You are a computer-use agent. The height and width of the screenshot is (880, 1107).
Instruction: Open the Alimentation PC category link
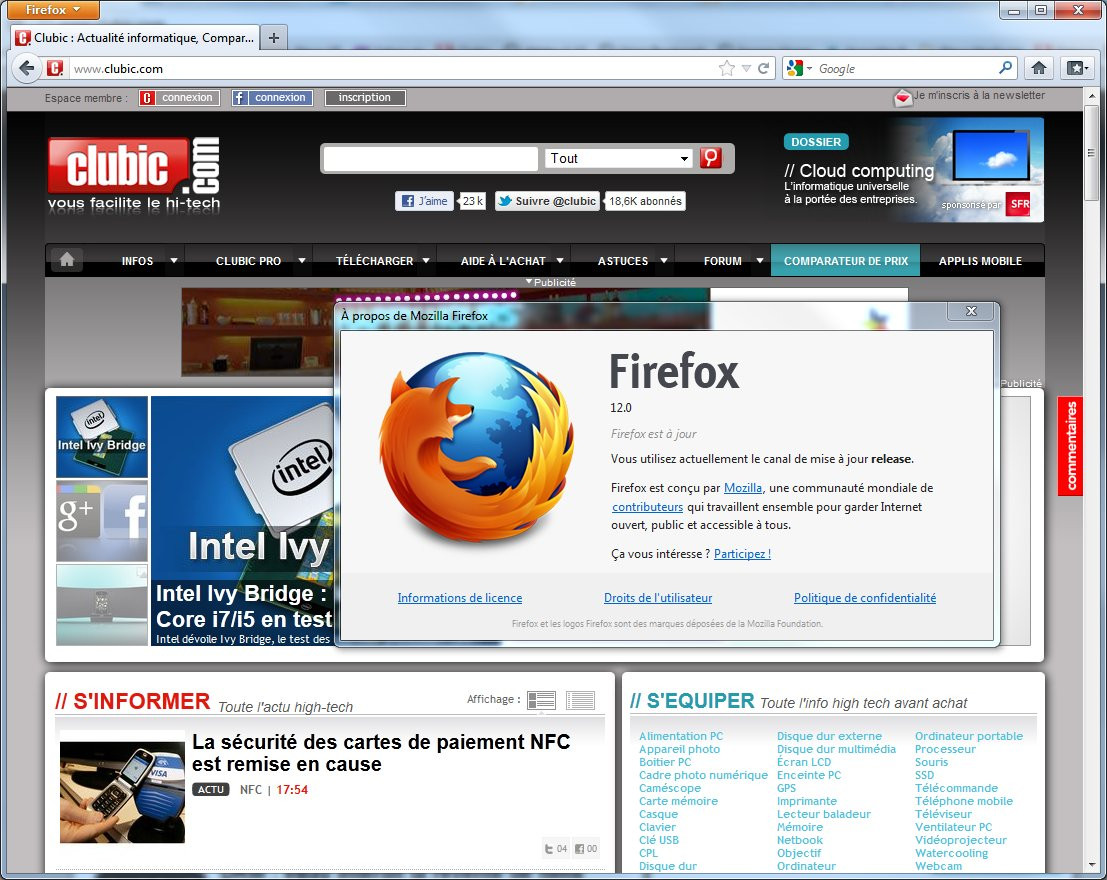coord(681,736)
